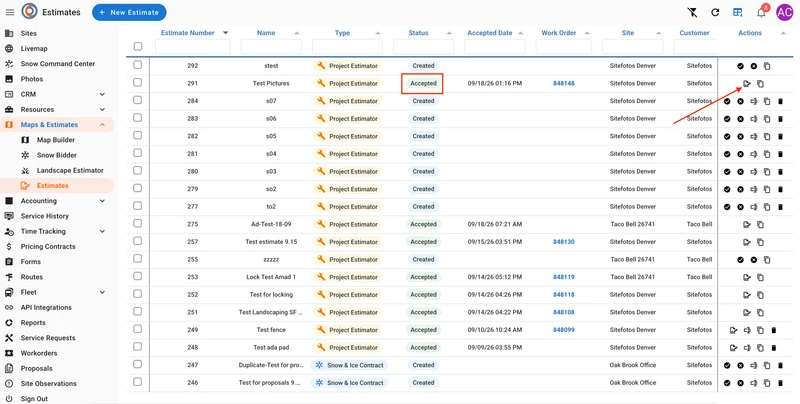
Task: Click the Name column filter input
Action: pos(271,47)
